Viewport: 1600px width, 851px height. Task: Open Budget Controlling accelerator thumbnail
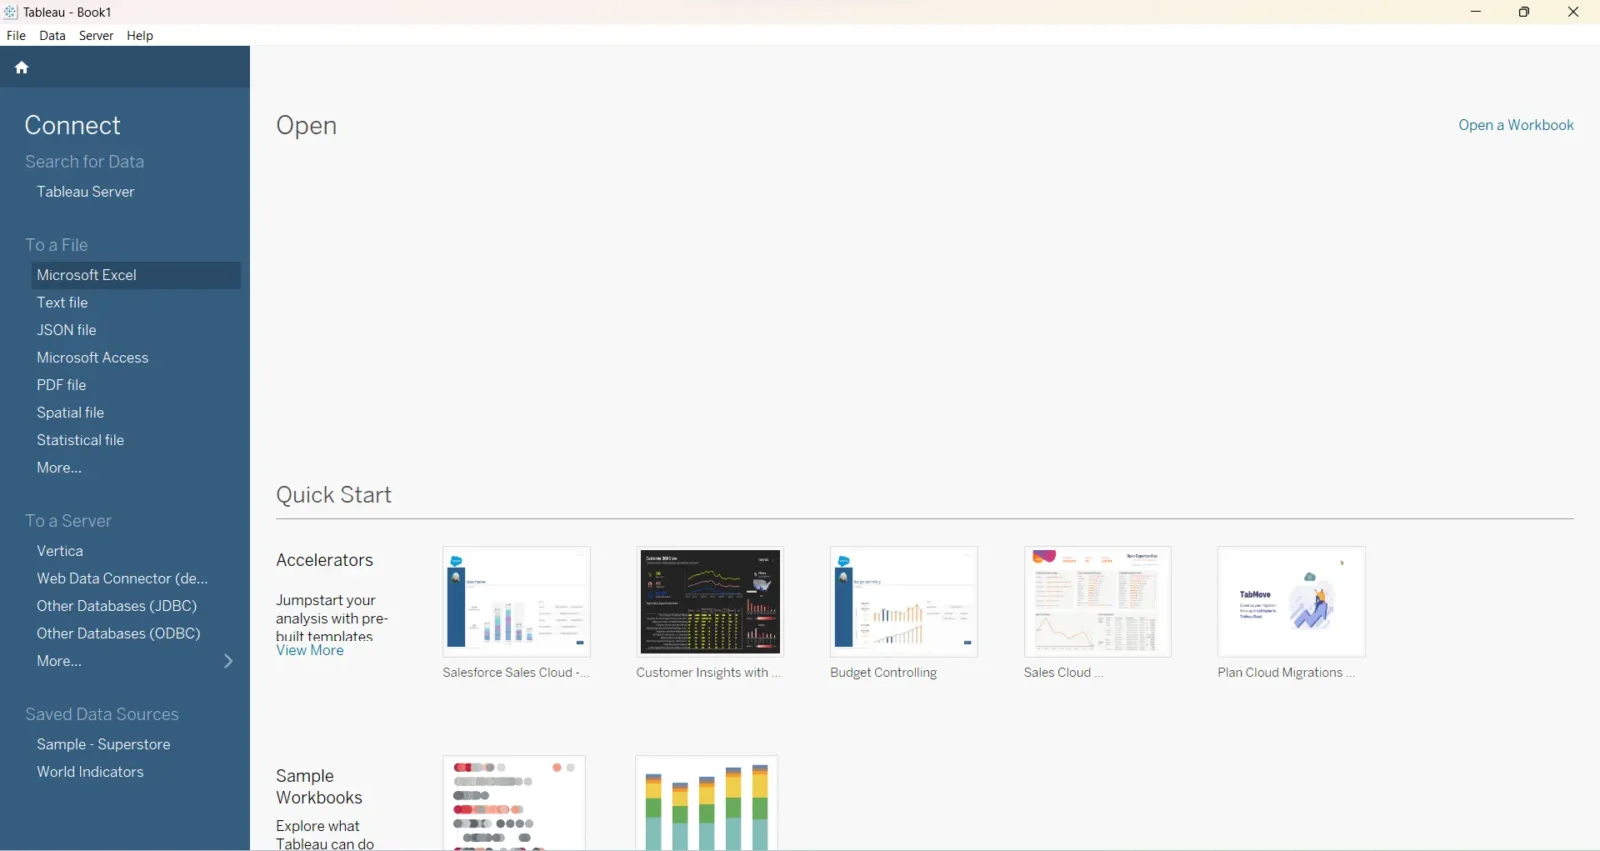tap(904, 601)
